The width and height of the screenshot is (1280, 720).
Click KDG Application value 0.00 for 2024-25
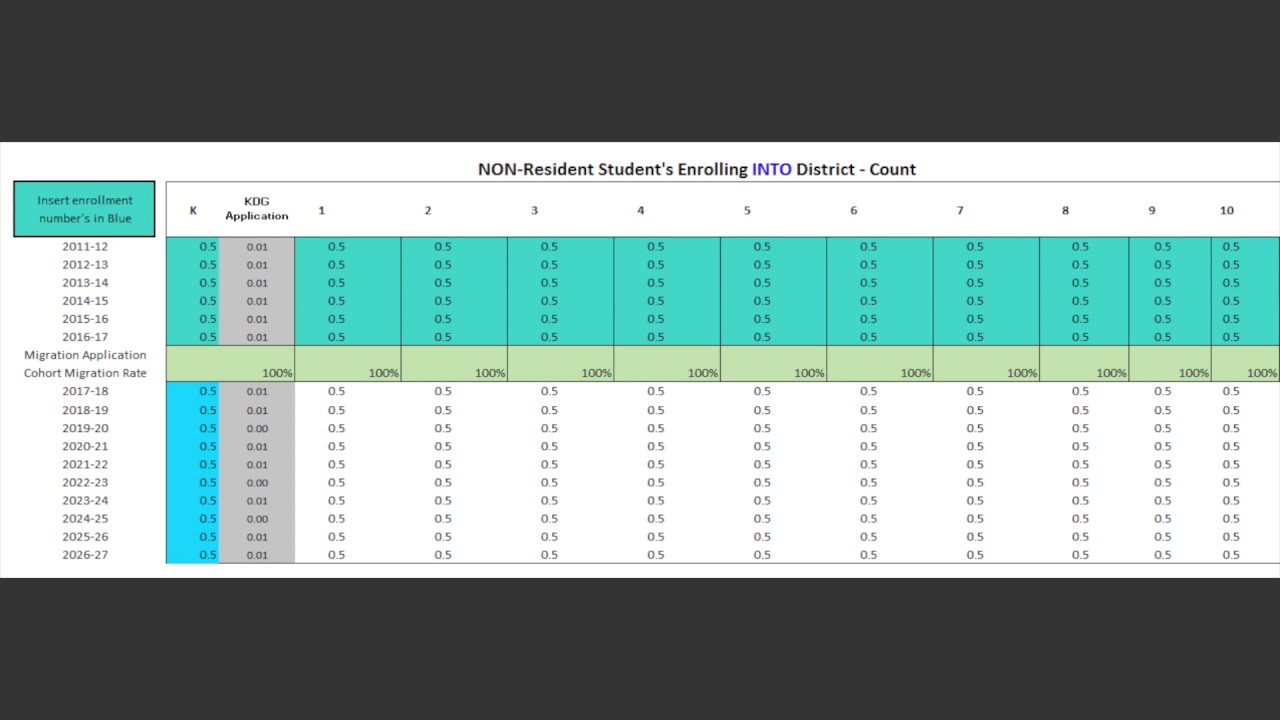pos(257,518)
